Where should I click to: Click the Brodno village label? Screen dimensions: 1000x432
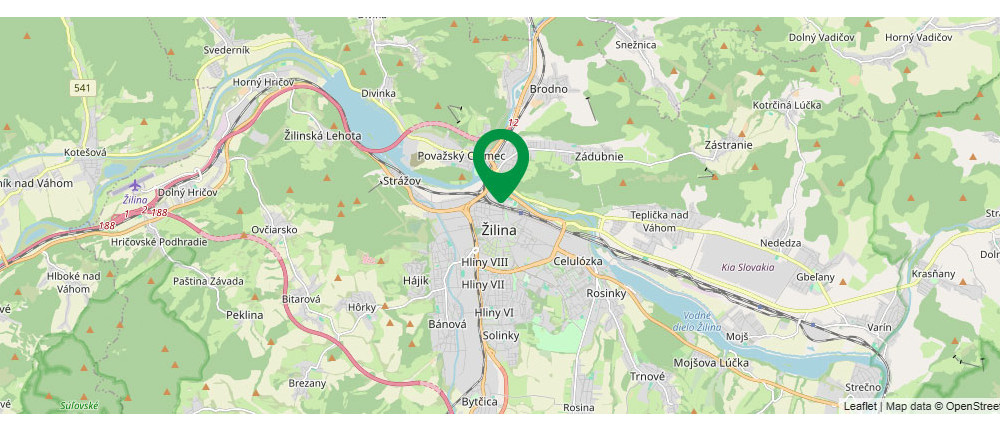click(548, 89)
